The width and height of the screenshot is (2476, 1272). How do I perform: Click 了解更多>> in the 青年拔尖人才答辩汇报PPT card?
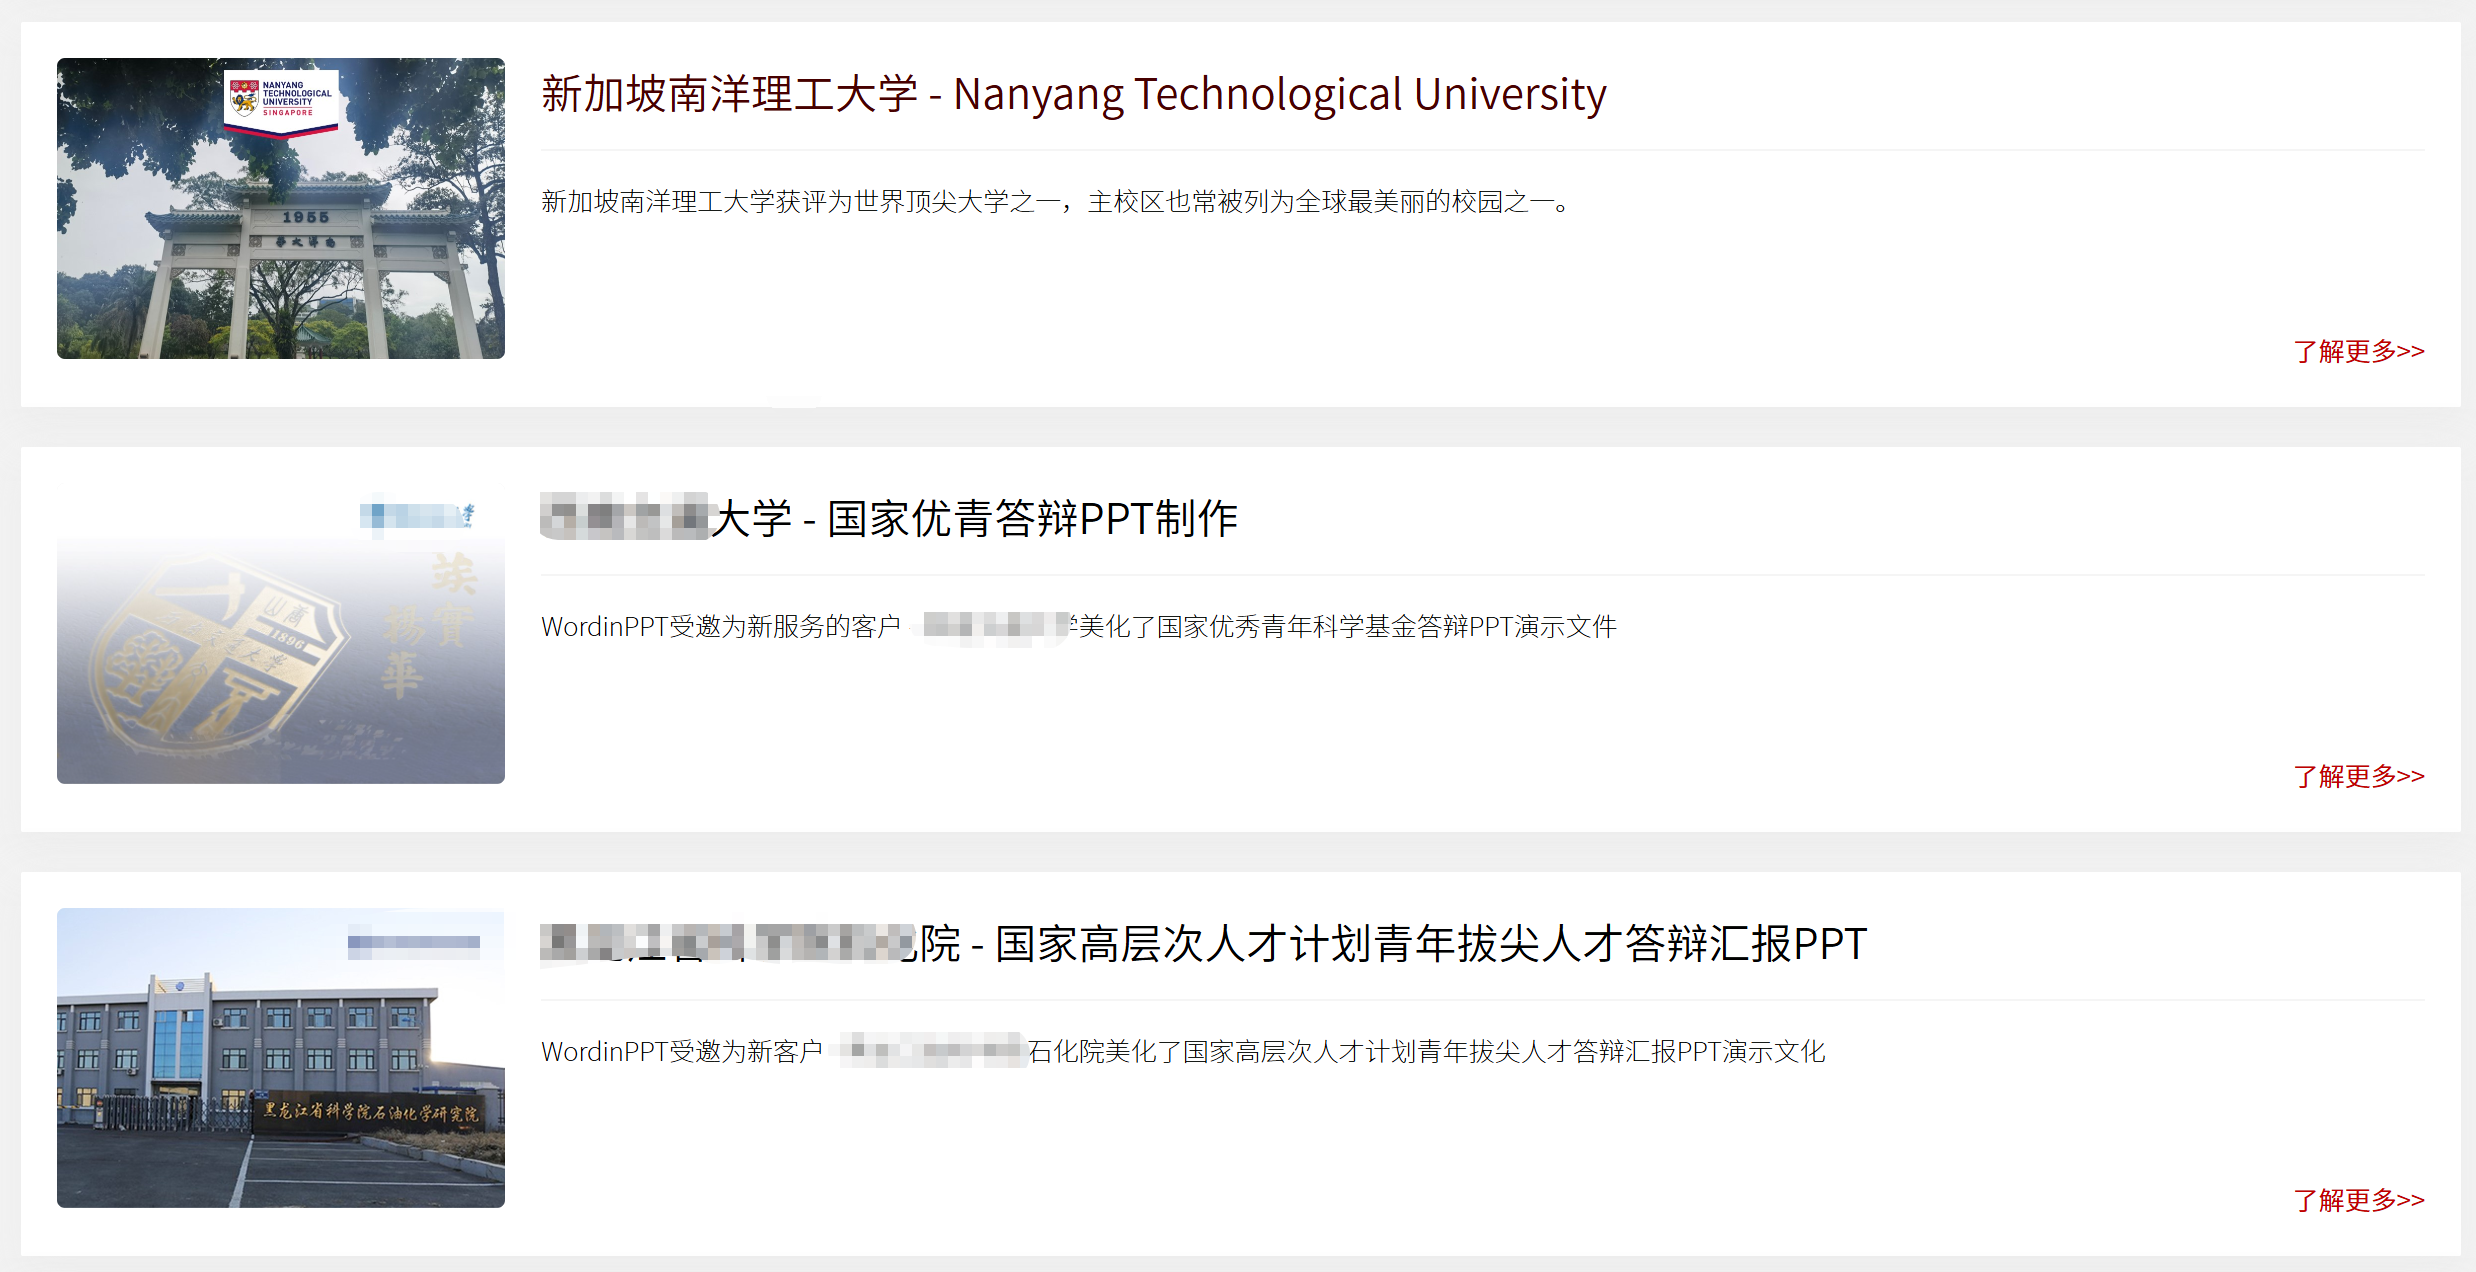2359,1200
